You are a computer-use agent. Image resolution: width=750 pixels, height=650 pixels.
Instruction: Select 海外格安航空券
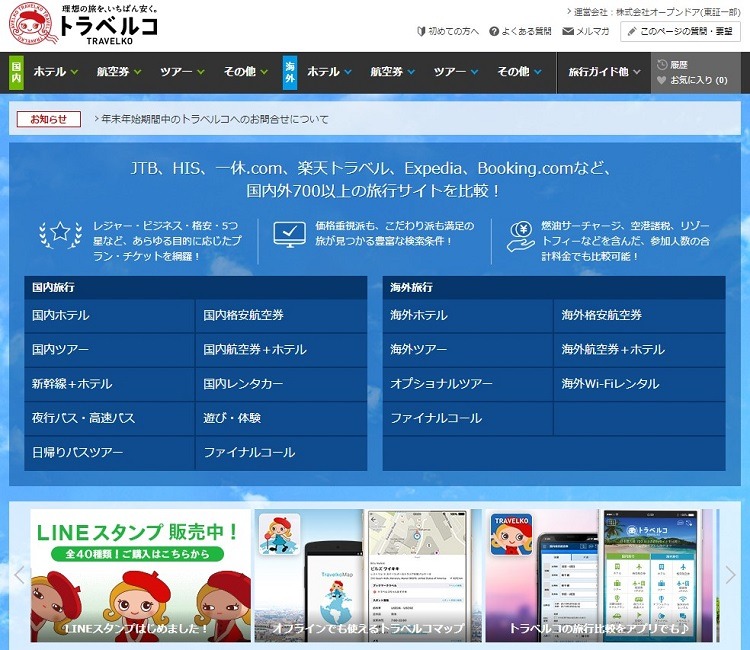point(640,315)
